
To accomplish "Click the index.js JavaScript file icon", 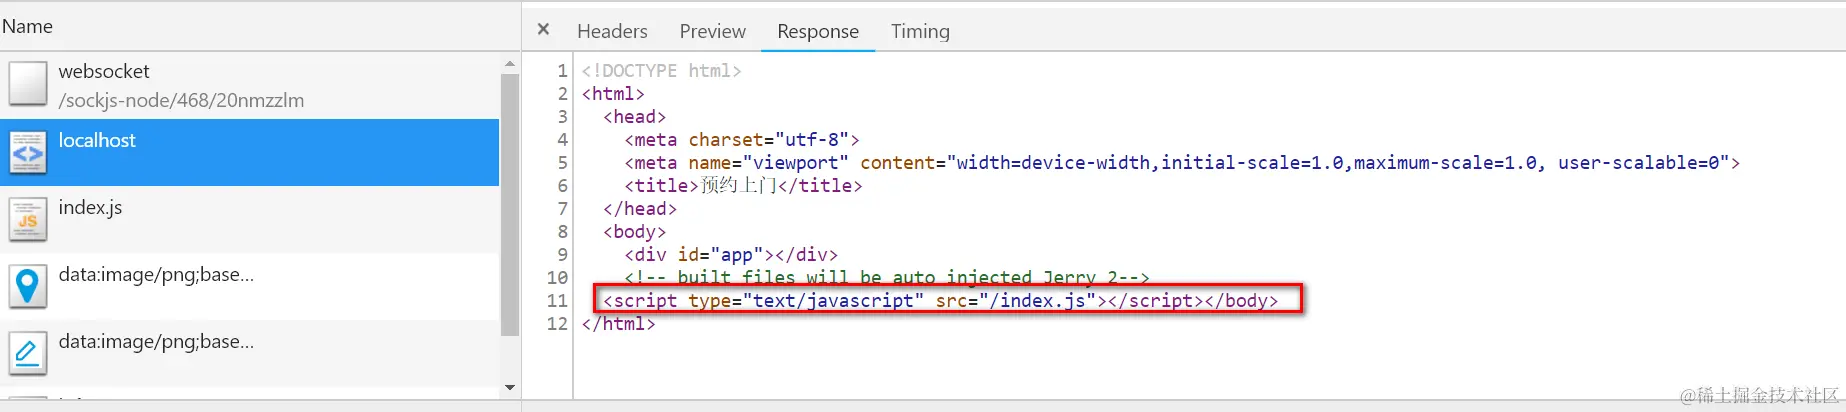I will coord(28,219).
